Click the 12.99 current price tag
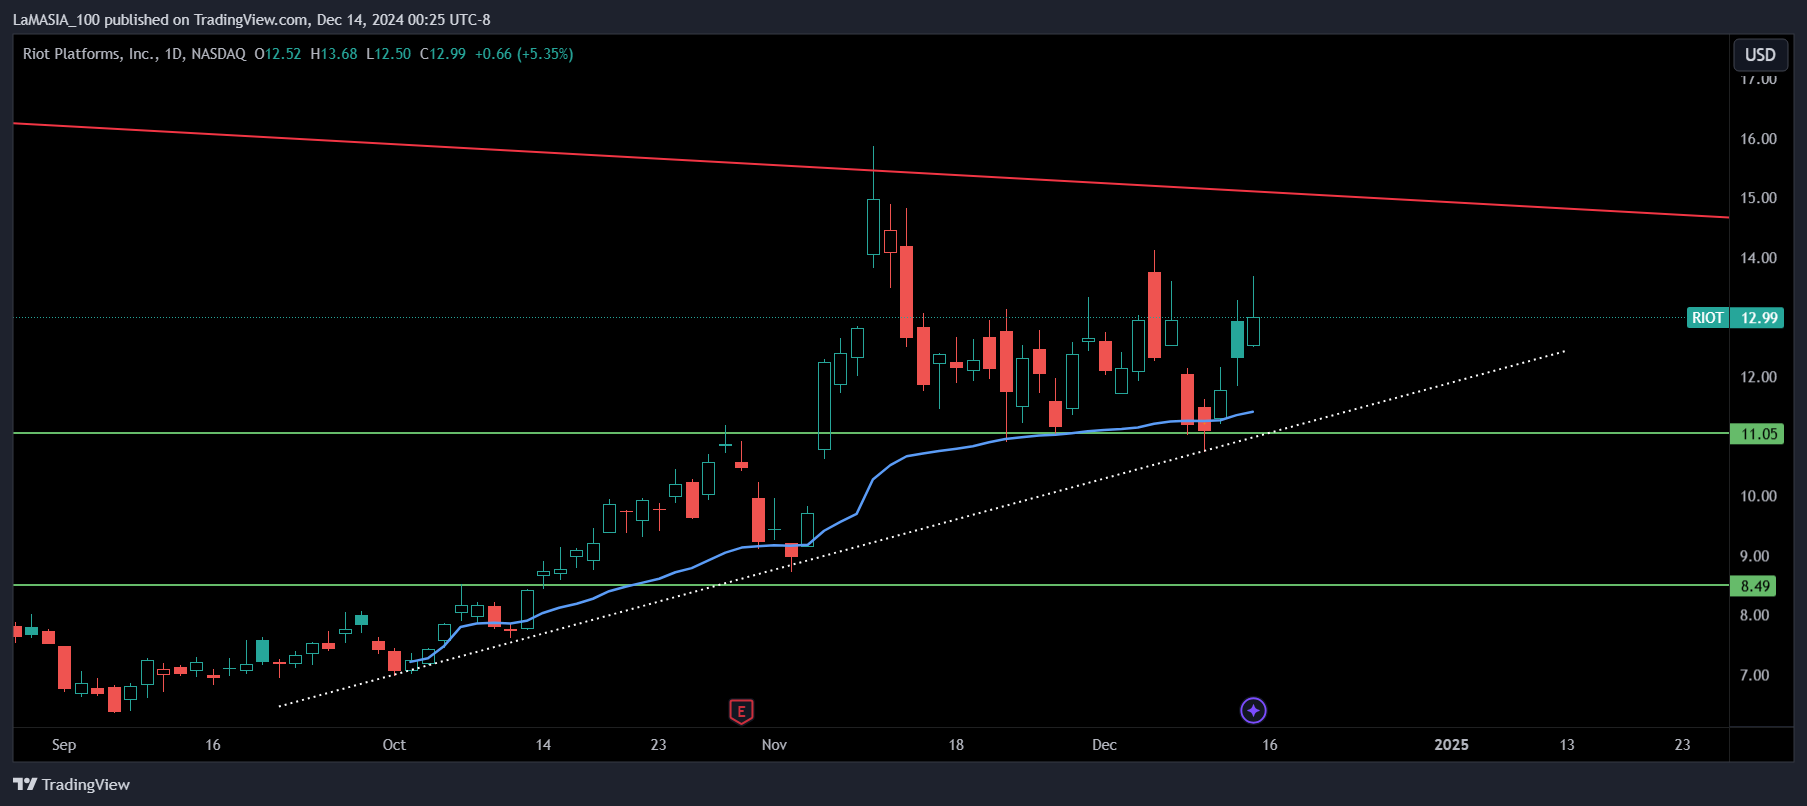1807x806 pixels. click(x=1759, y=318)
